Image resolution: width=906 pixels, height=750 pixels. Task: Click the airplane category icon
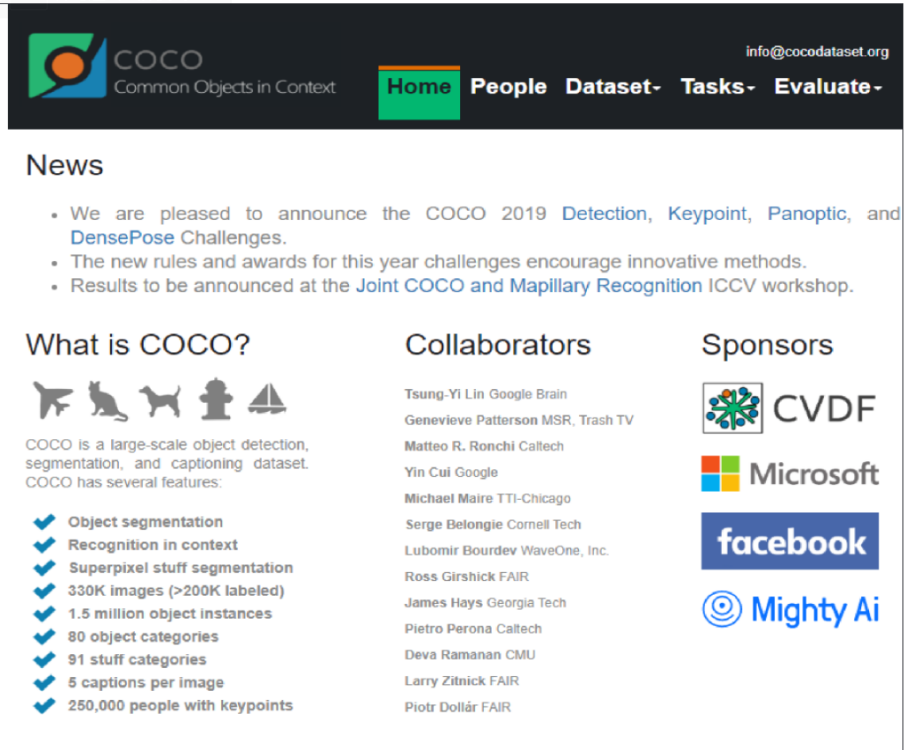click(53, 399)
